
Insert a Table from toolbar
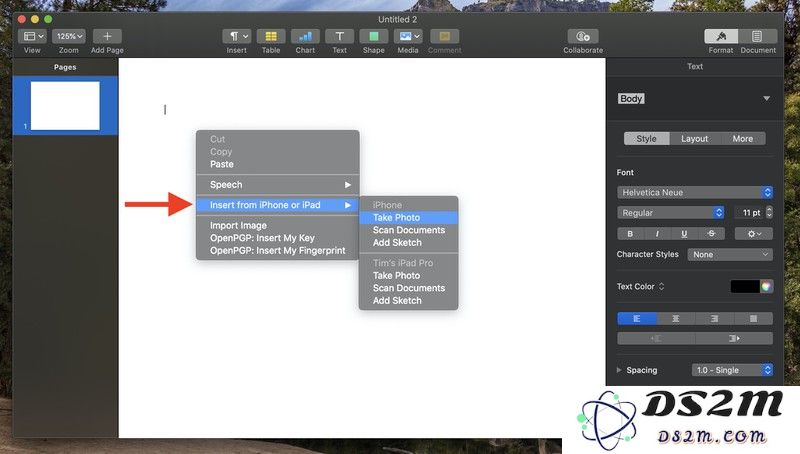[271, 36]
